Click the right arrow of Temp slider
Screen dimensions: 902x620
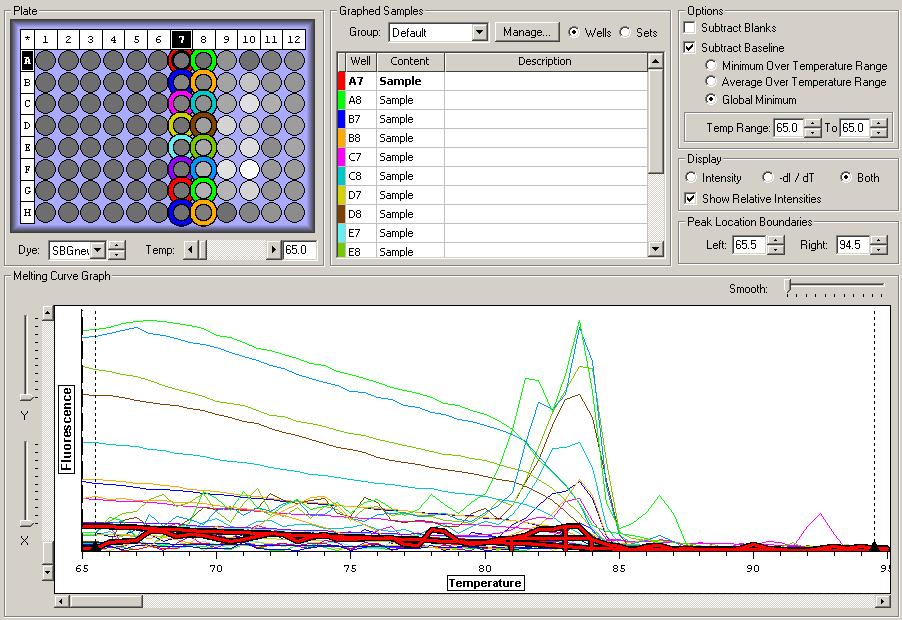pos(274,250)
